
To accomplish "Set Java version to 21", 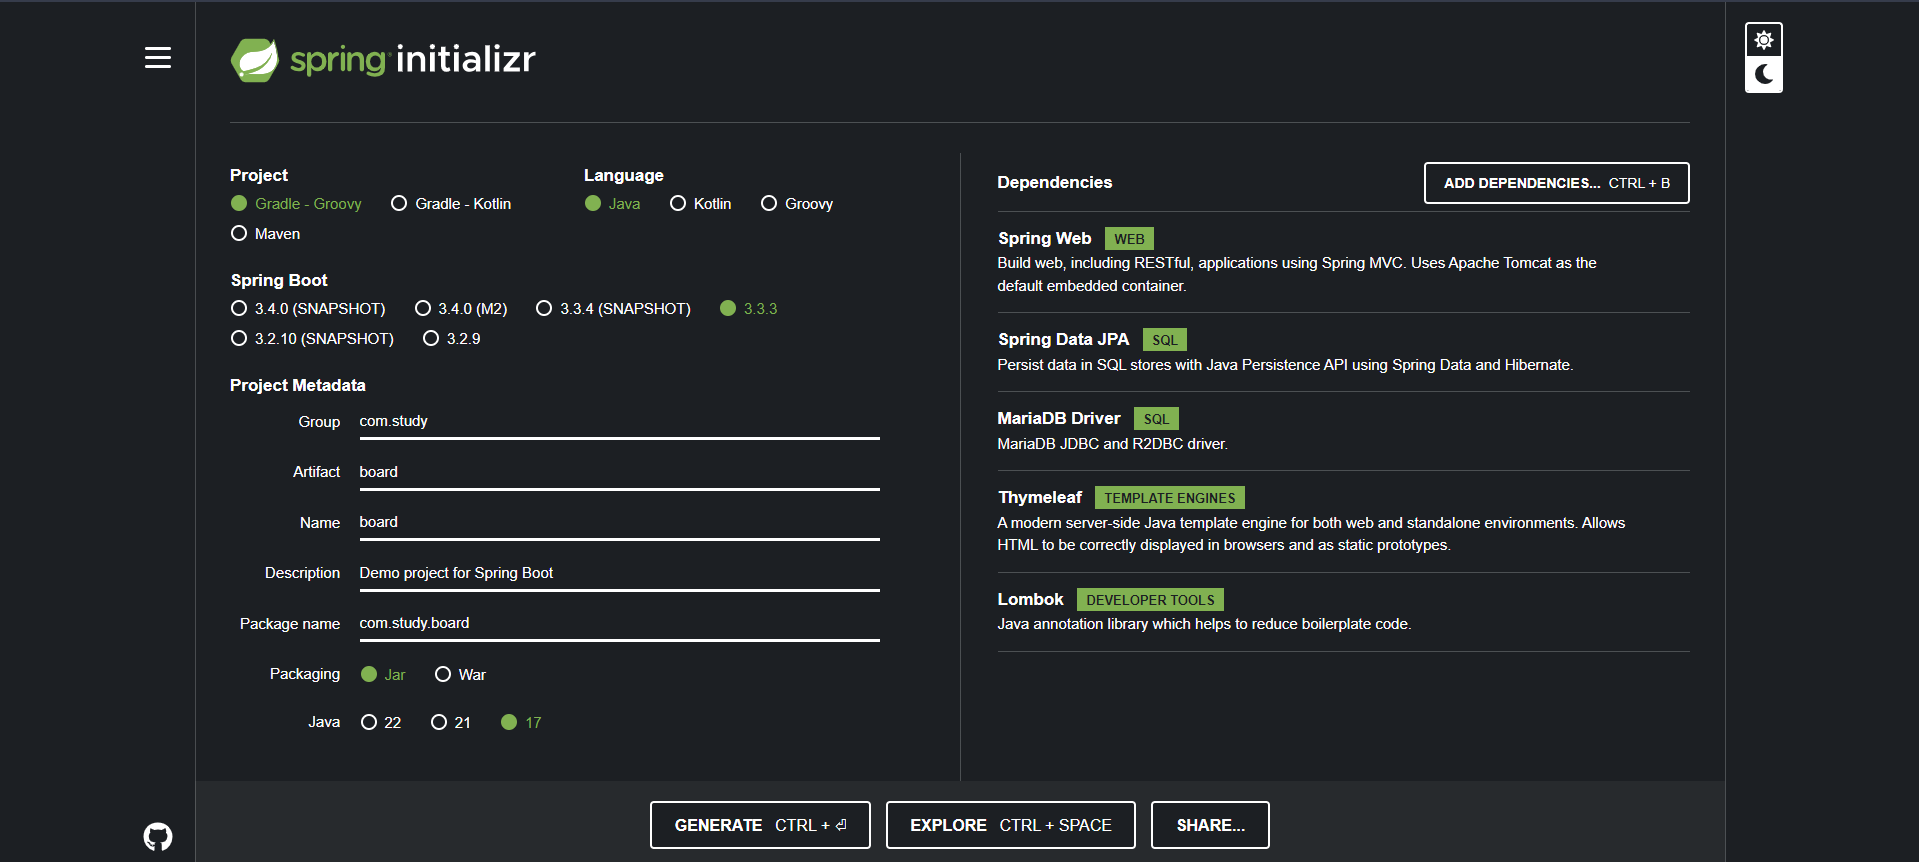I will click(451, 723).
